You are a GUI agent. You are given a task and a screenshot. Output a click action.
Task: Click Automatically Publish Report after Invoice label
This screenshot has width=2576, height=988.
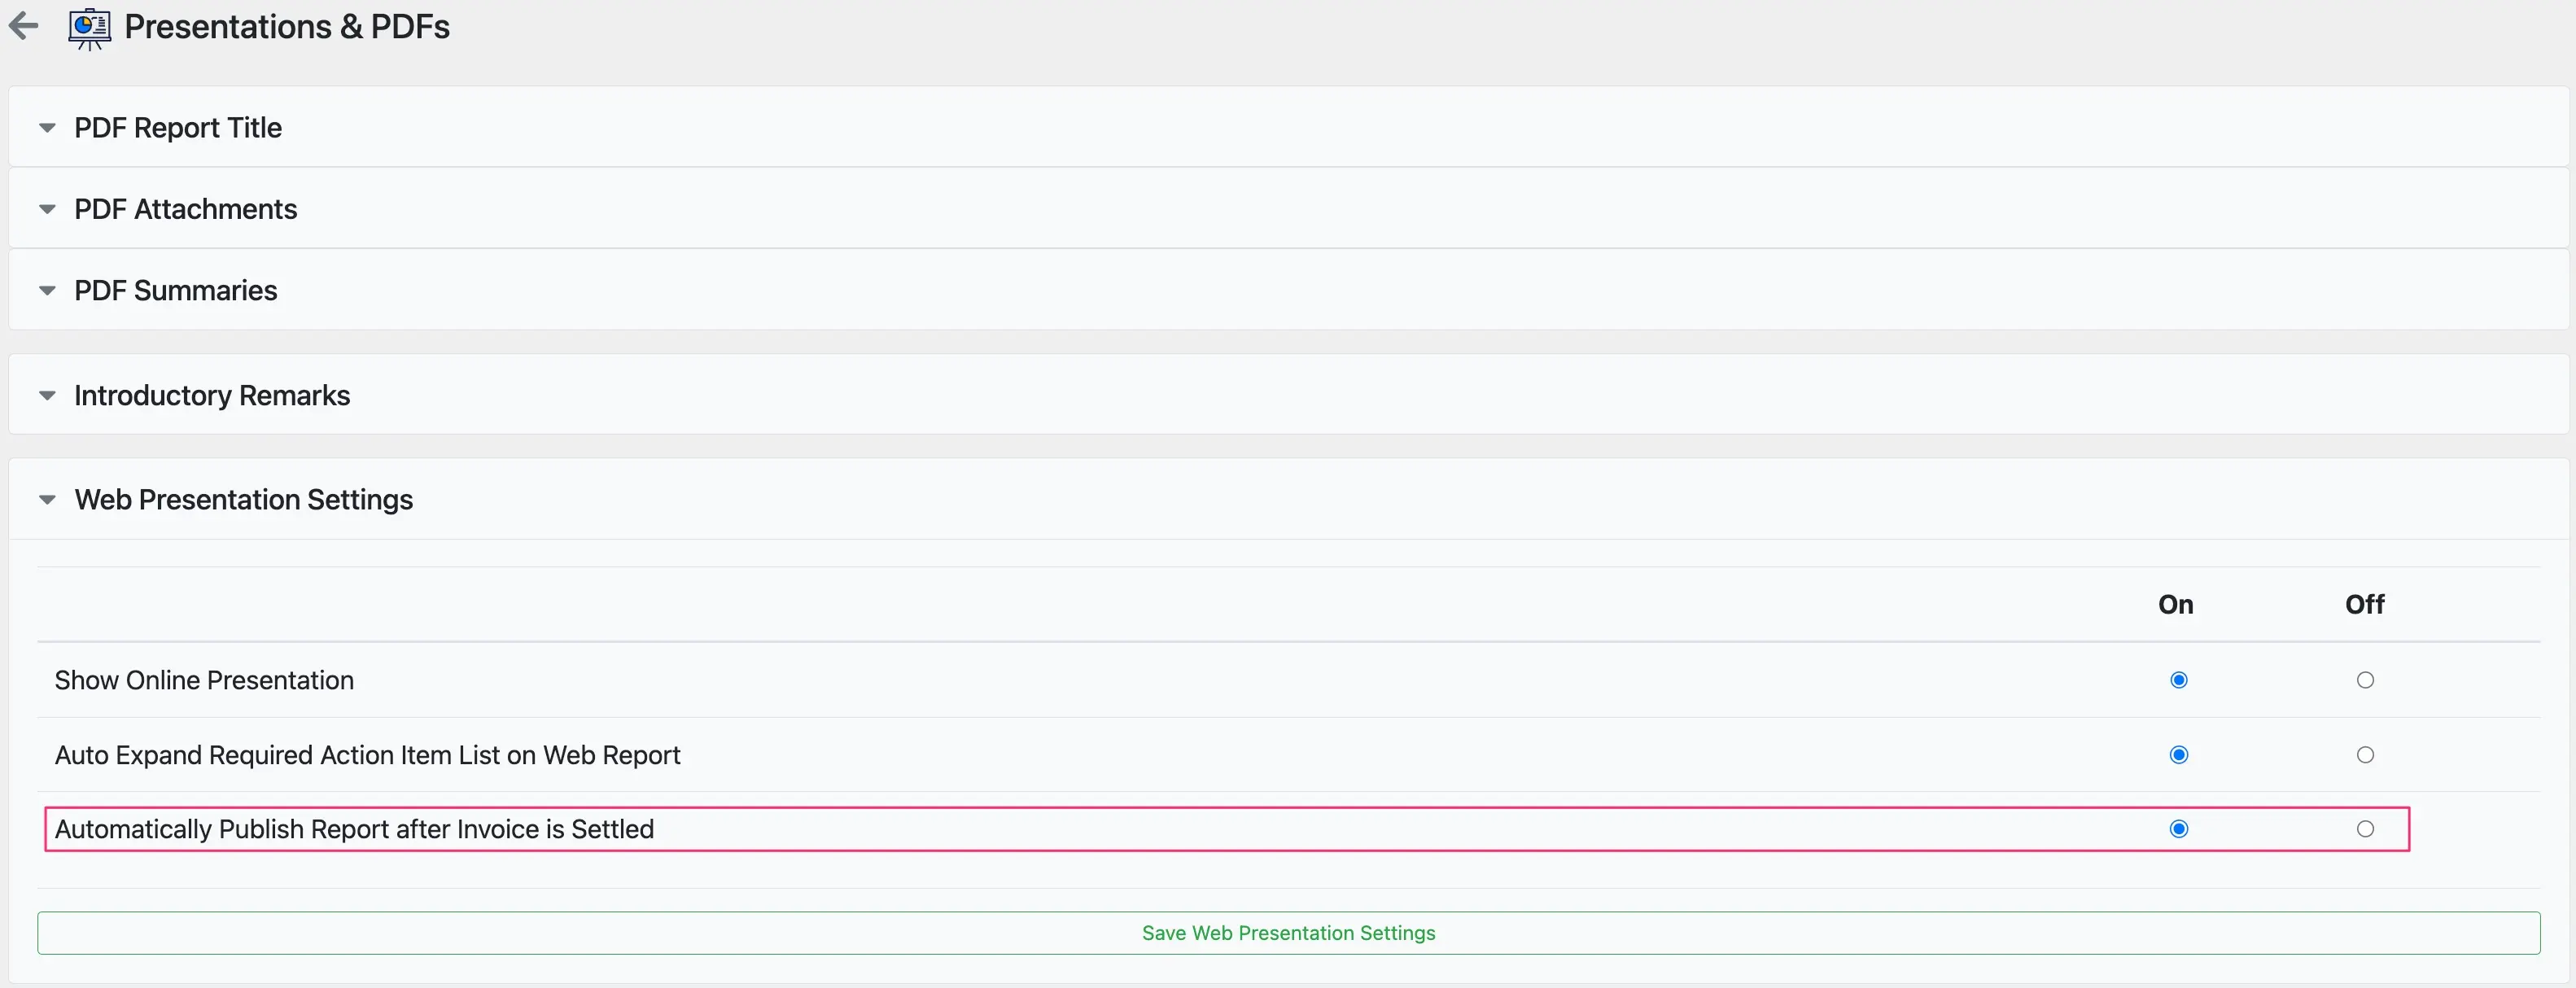(x=354, y=829)
